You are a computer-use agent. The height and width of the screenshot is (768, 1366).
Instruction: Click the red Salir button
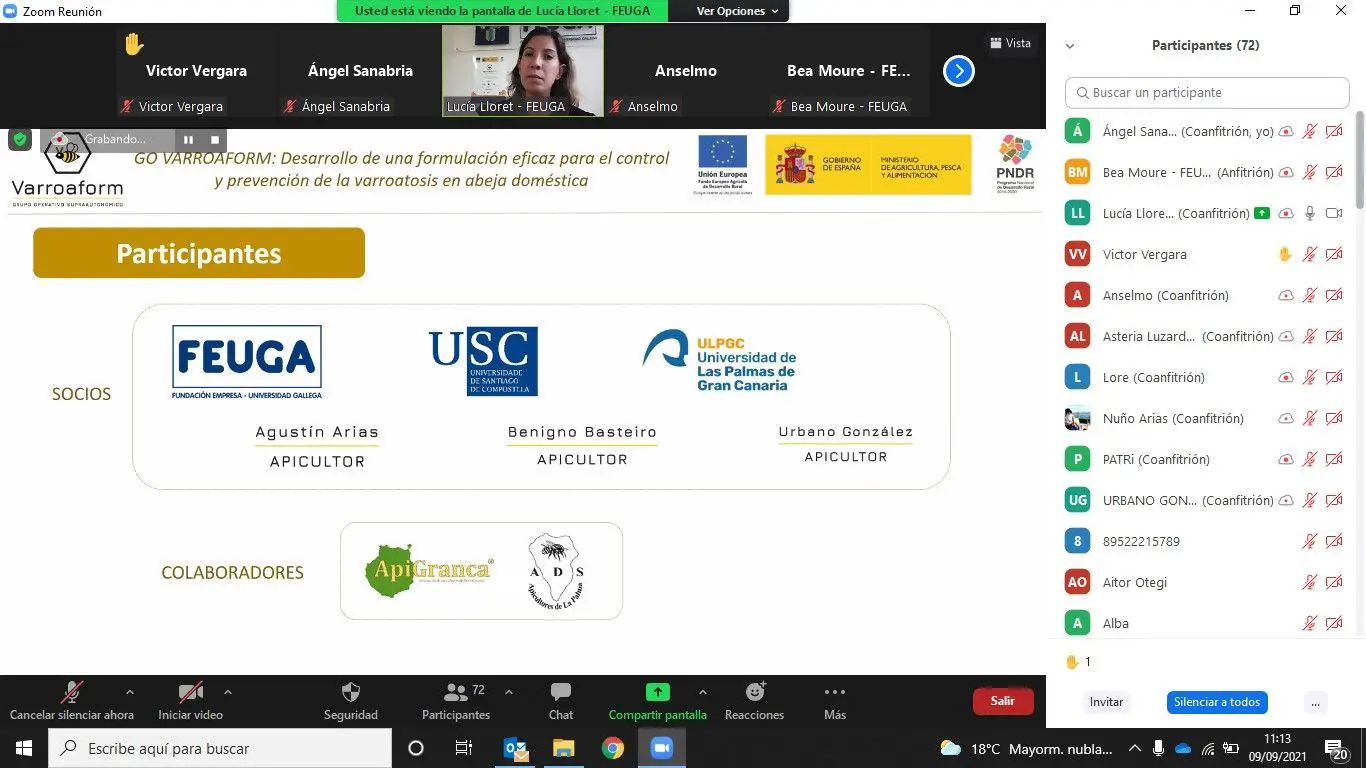1002,701
